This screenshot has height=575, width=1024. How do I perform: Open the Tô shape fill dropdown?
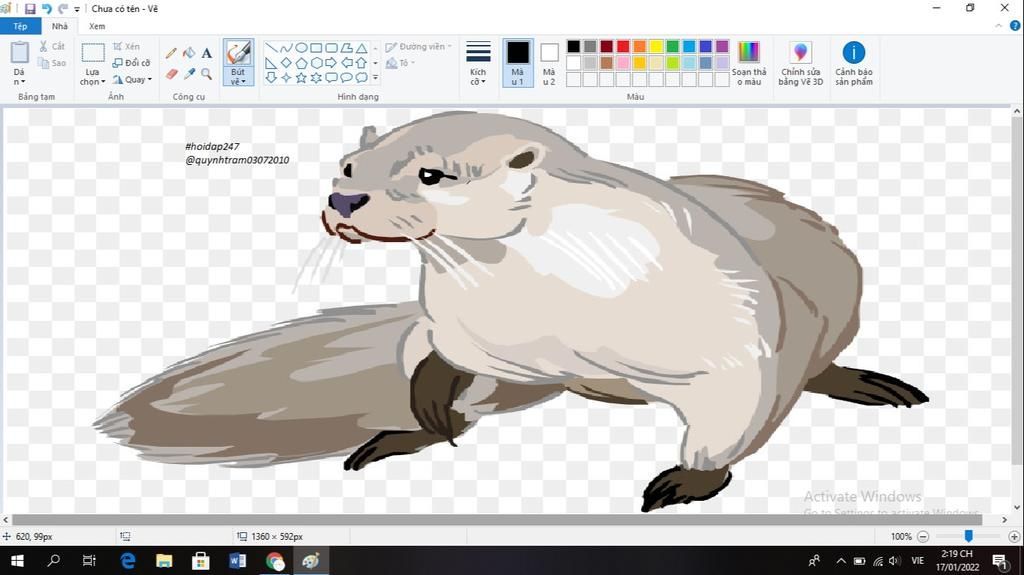(400, 63)
